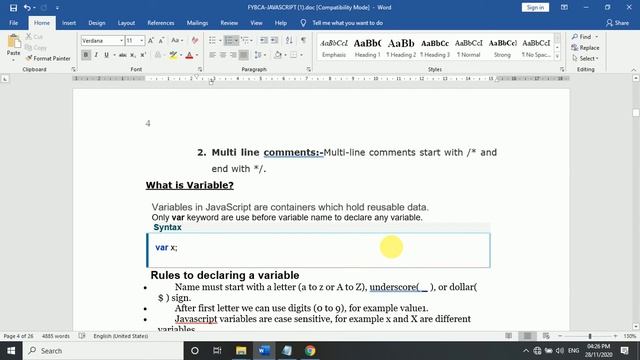
Task: Open File Explorer from taskbar
Action: [241, 351]
